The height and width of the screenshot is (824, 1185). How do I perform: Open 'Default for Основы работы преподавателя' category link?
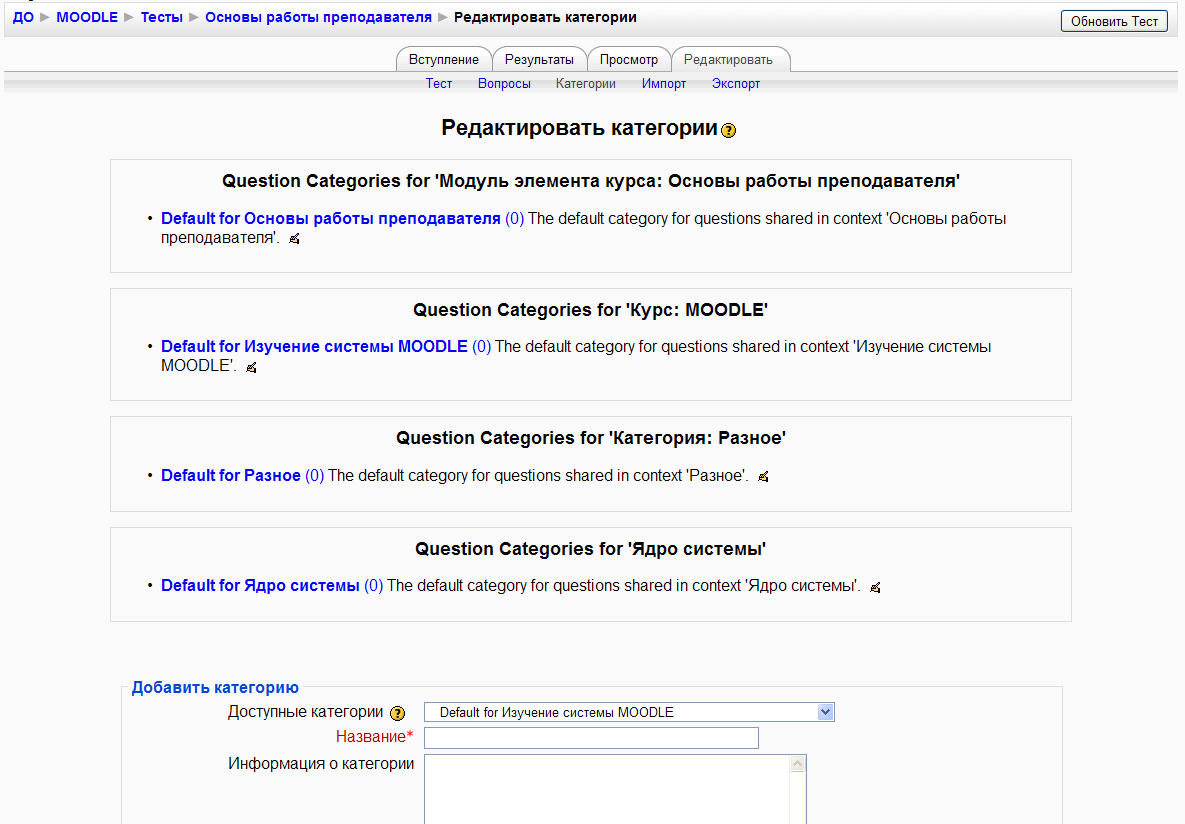pos(330,218)
